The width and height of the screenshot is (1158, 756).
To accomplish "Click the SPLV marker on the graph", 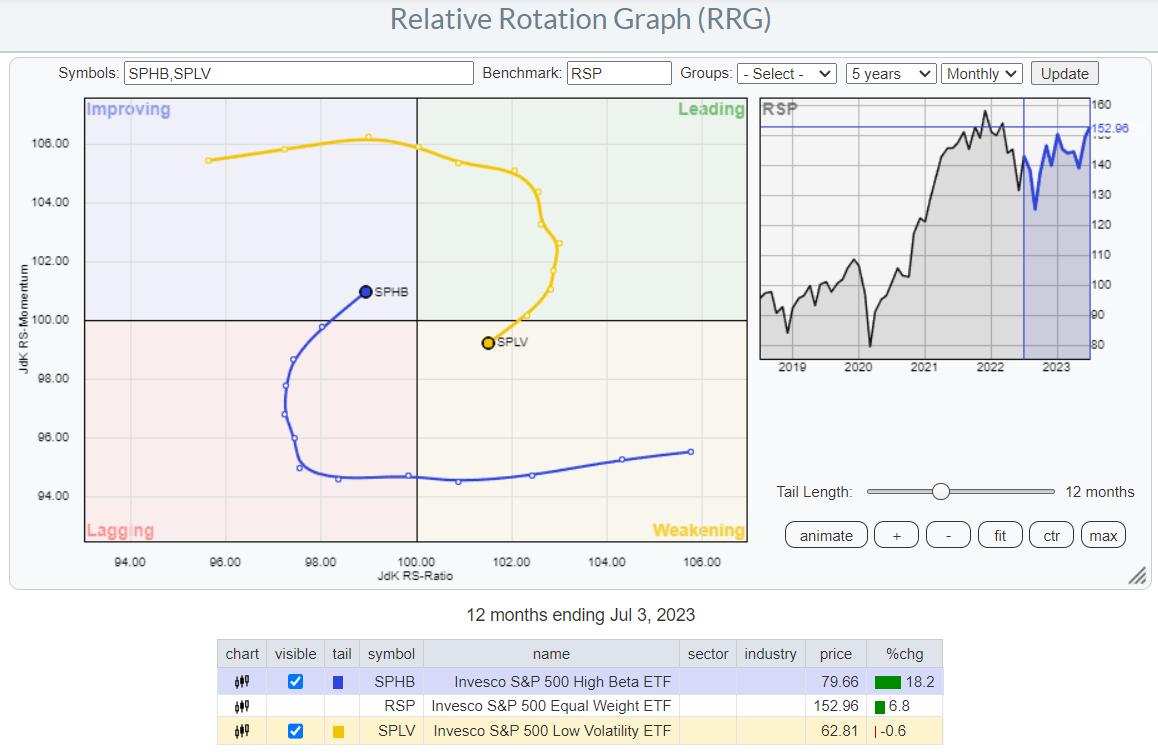I will pos(488,343).
